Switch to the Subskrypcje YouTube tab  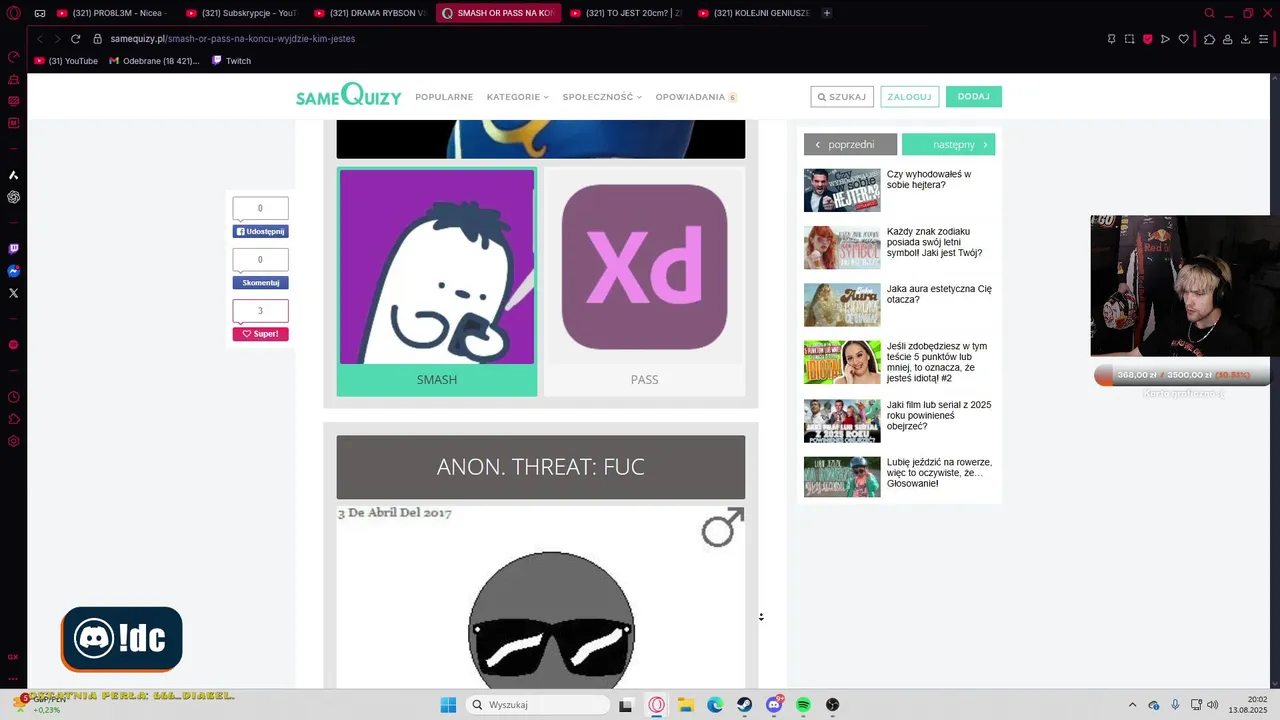click(244, 13)
